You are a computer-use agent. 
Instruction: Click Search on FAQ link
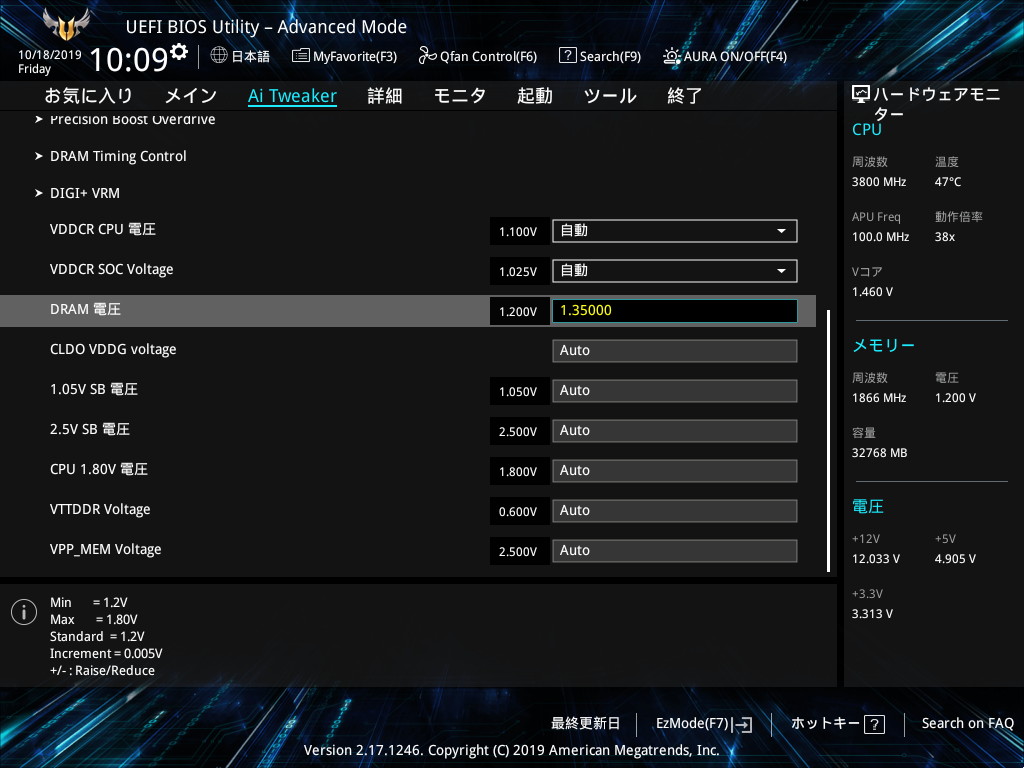(x=967, y=724)
